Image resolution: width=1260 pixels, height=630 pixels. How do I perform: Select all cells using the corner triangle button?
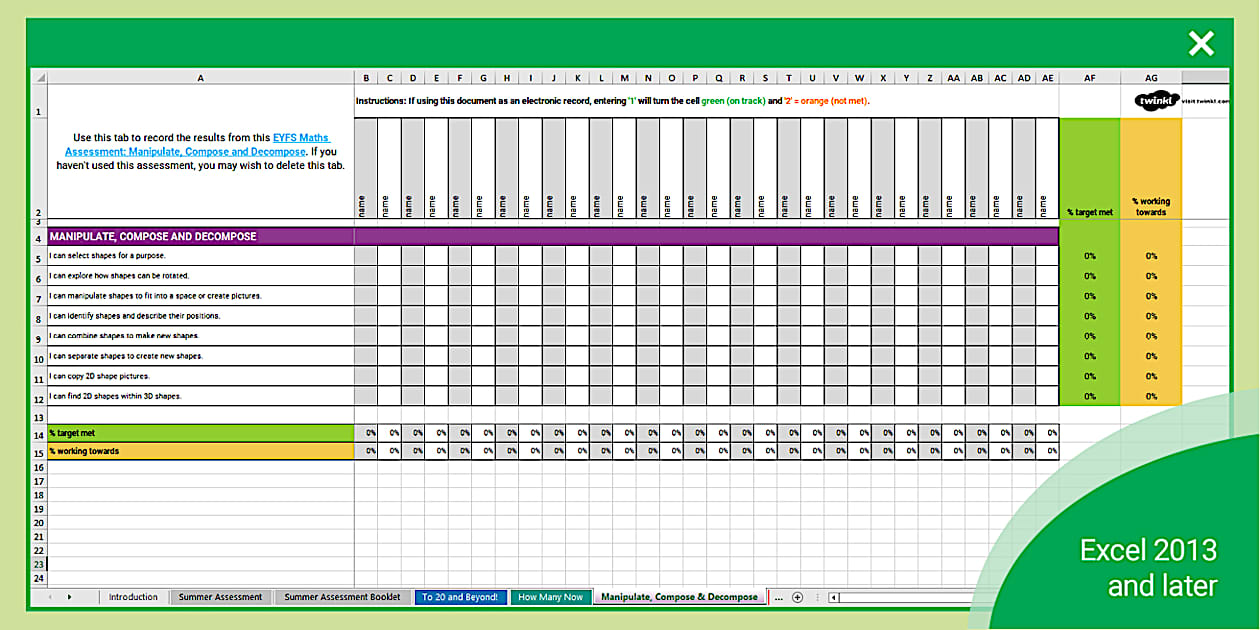[41, 77]
